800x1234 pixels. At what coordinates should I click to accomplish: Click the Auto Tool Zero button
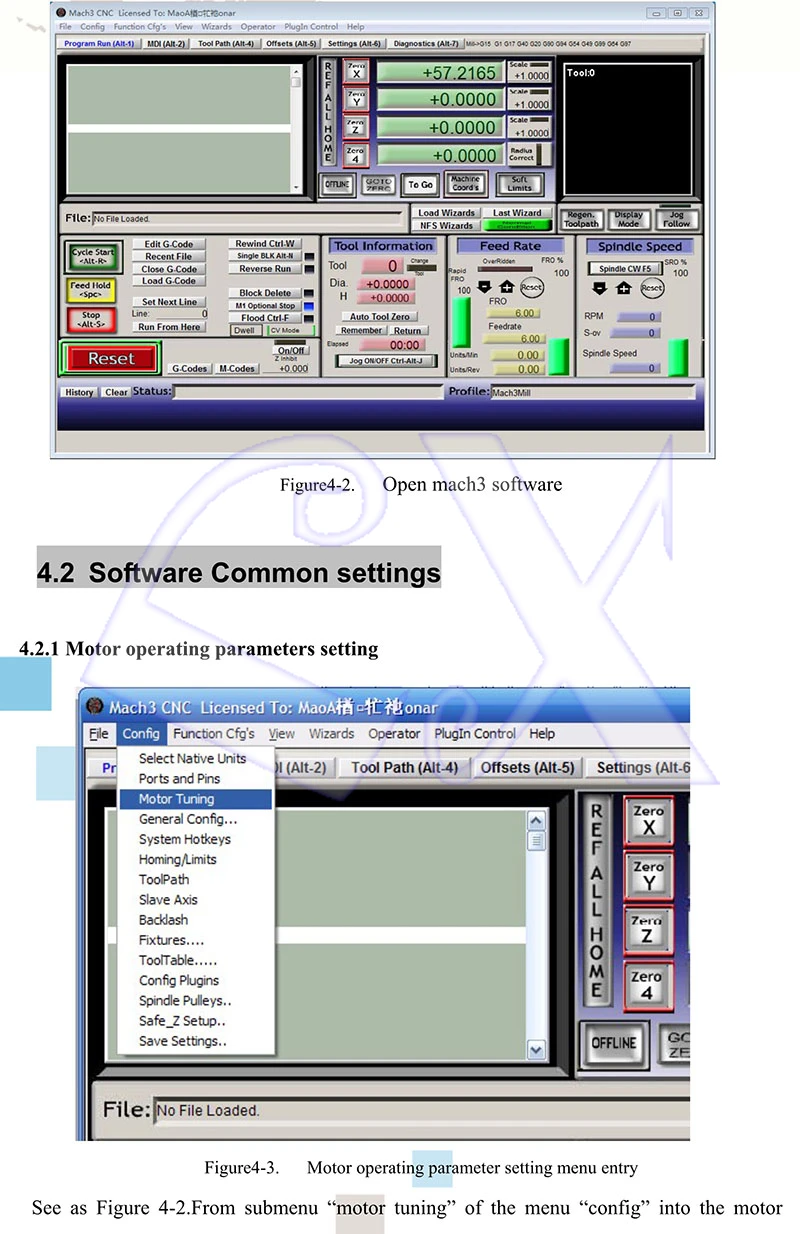click(380, 317)
